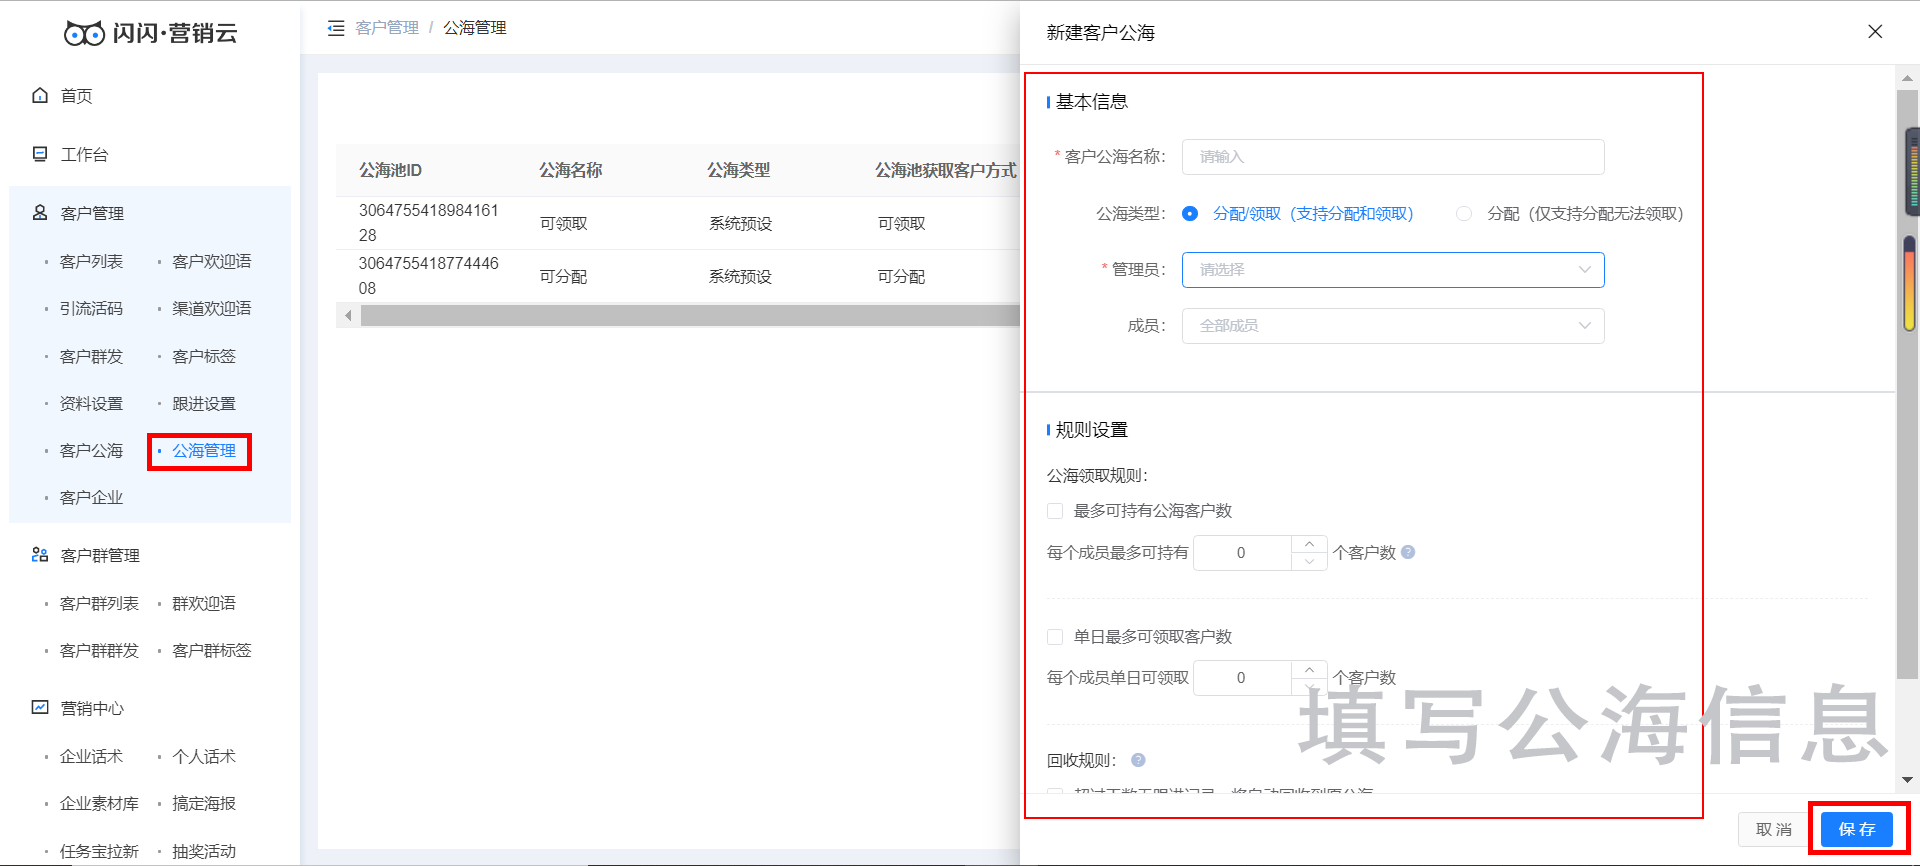Open 客户欢迎语 in sidebar
The height and width of the screenshot is (866, 1920).
[212, 261]
